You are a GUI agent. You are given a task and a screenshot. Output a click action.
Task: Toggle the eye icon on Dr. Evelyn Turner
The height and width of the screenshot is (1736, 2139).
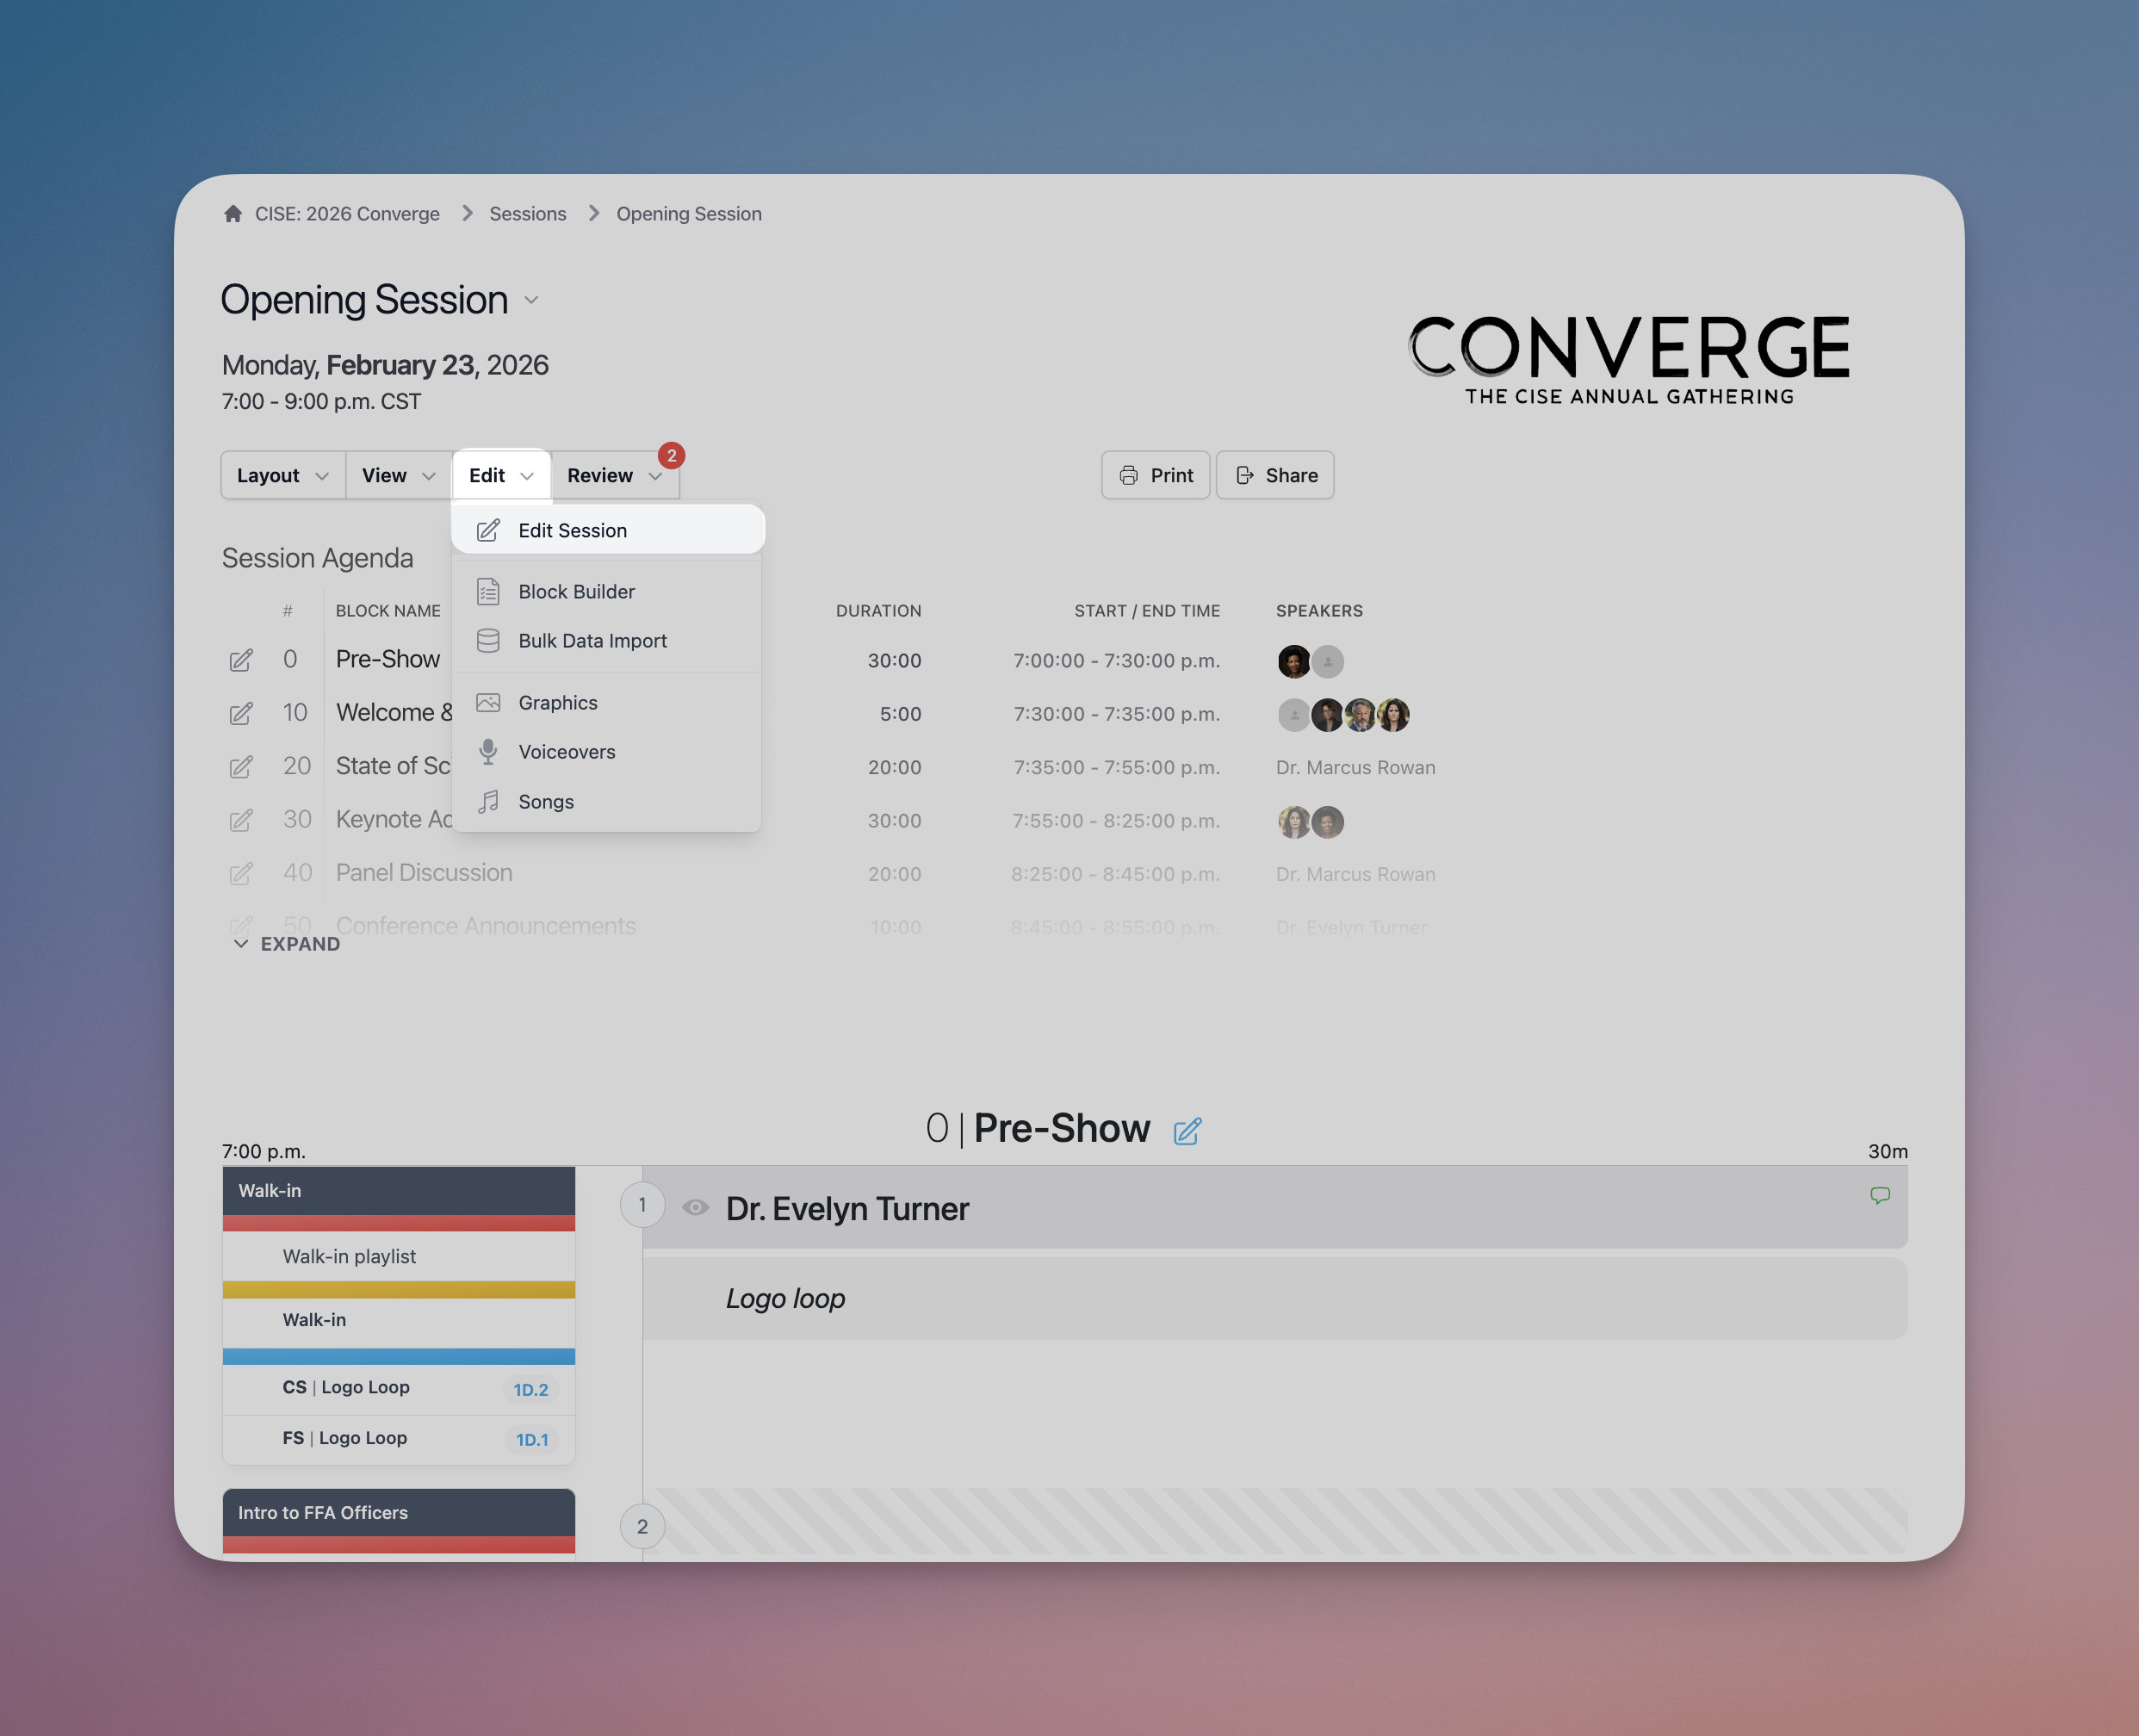tap(695, 1207)
